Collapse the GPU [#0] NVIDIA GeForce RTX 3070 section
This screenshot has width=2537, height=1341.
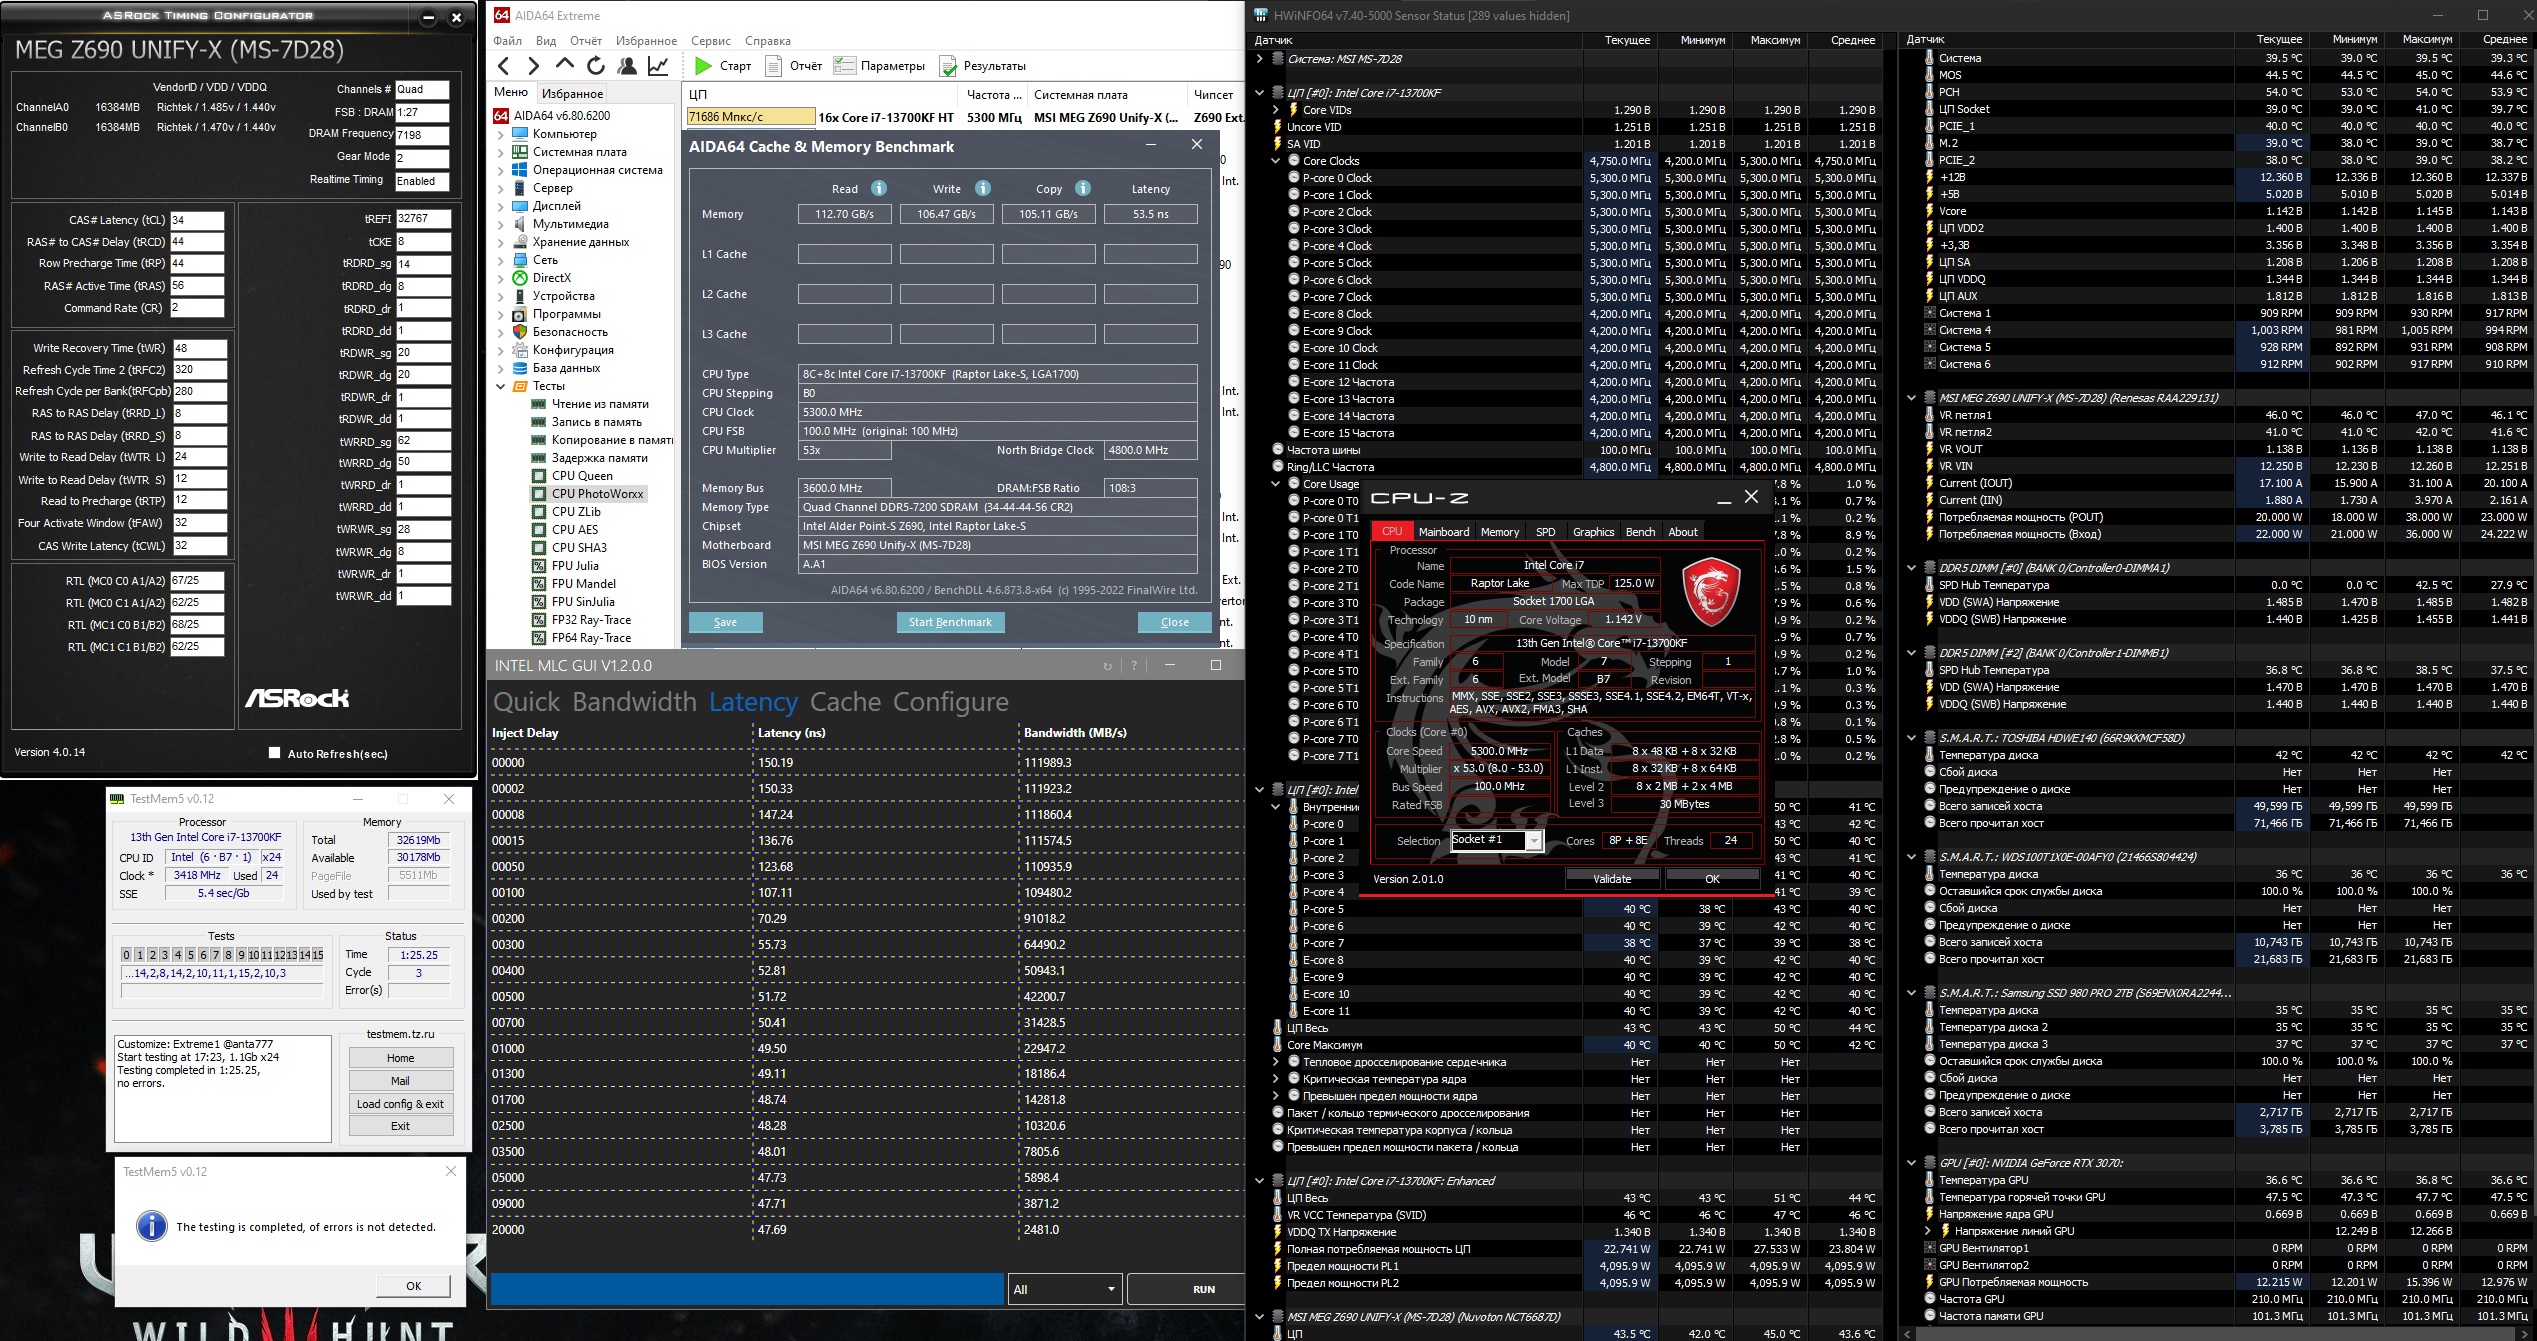(1912, 1163)
